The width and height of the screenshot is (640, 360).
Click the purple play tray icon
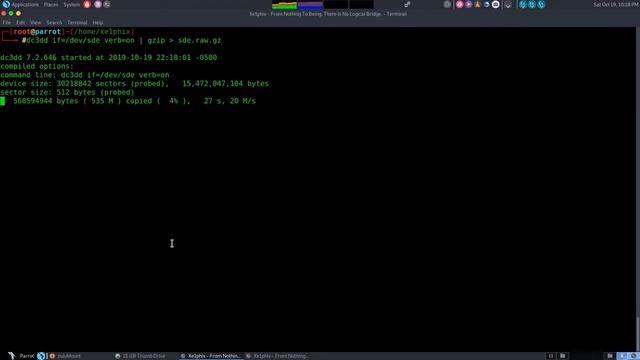click(469, 4)
